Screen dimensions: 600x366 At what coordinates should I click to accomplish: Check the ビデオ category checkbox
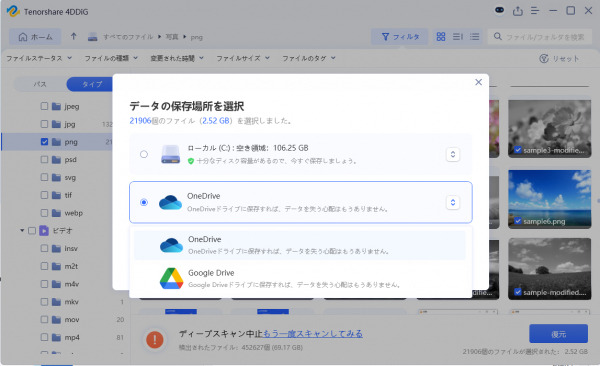click(32, 230)
